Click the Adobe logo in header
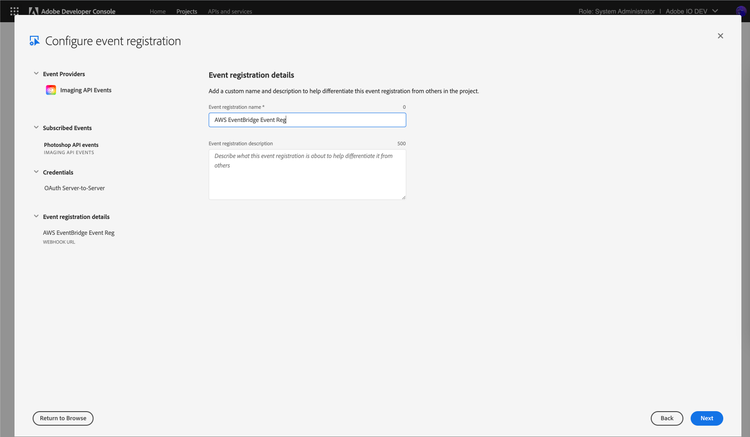750x437 pixels. click(x=33, y=11)
